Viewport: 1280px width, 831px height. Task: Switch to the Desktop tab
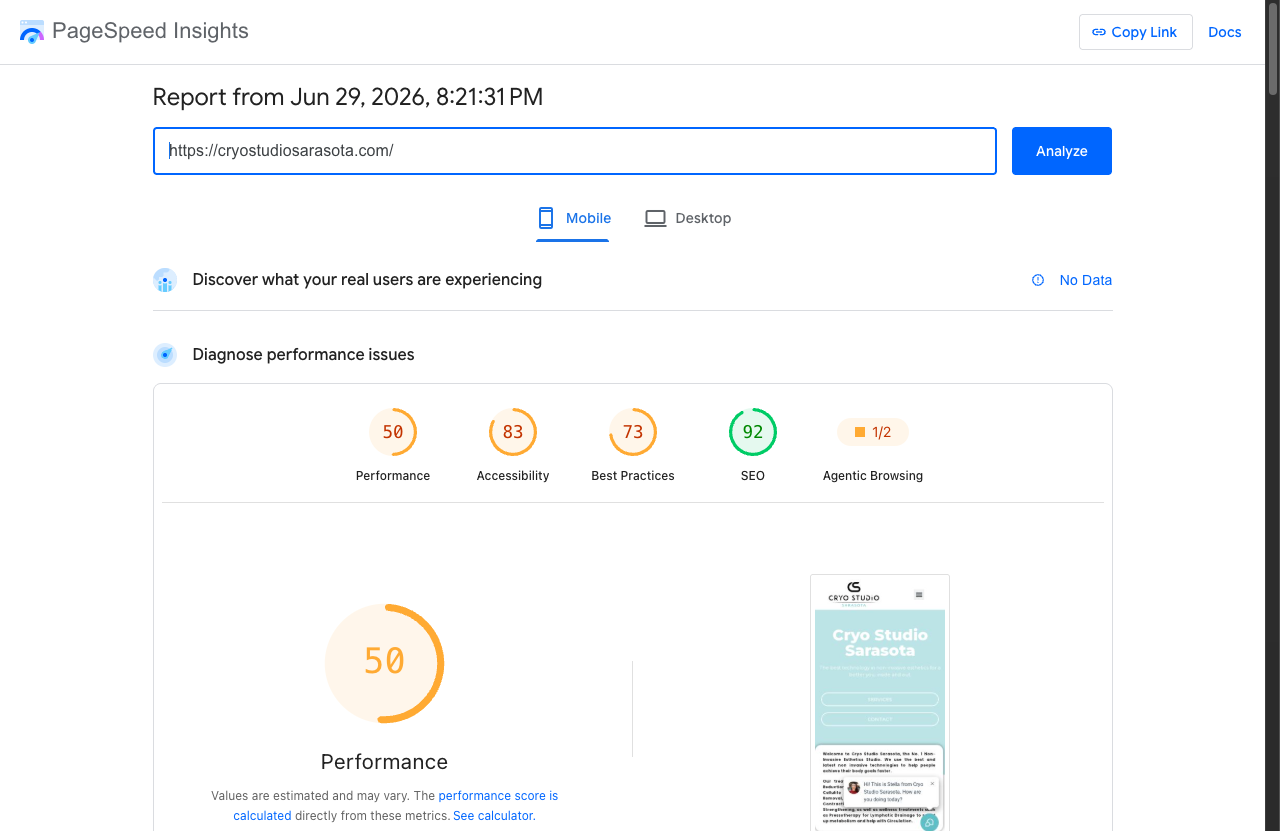click(x=688, y=218)
